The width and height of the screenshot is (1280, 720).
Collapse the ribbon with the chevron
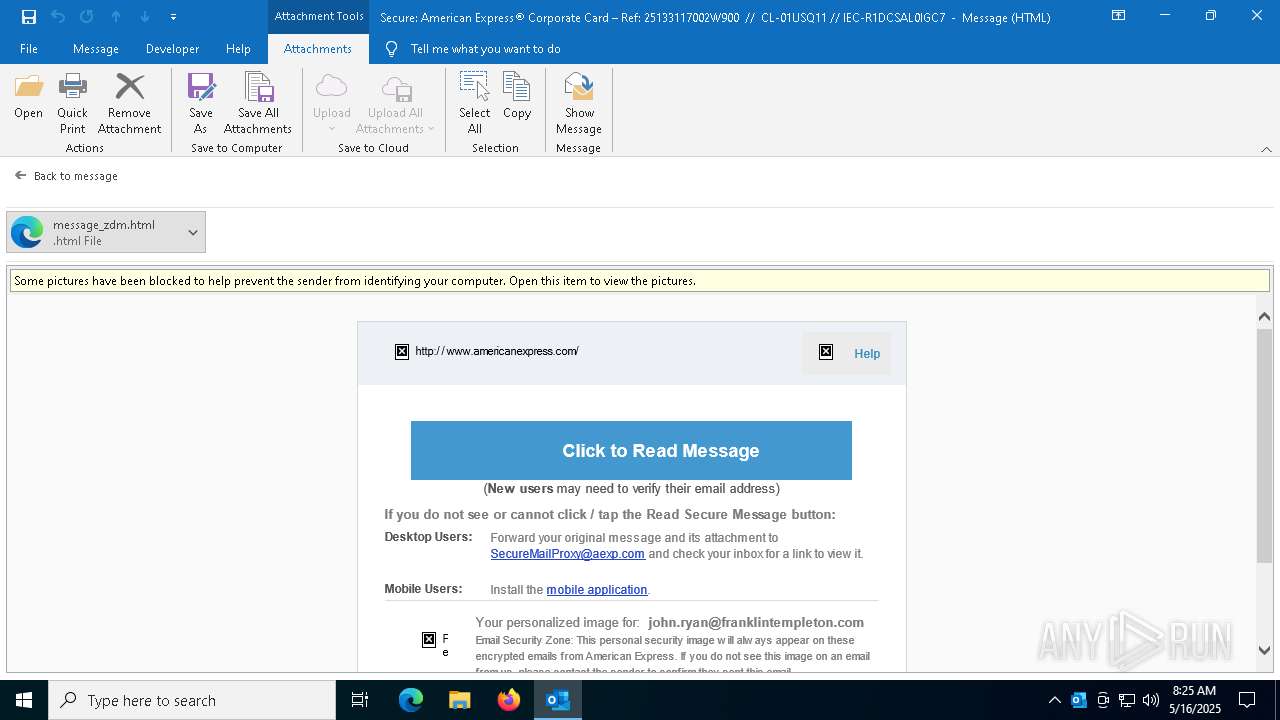coord(1266,149)
